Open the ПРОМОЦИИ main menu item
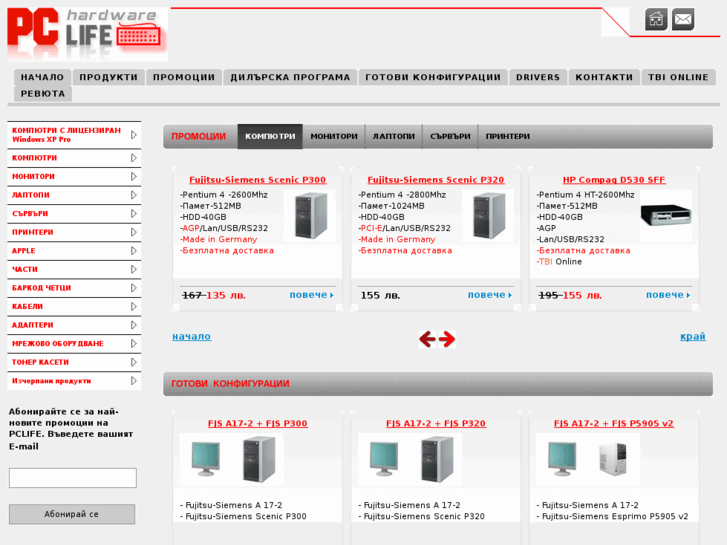Viewport: 727px width, 545px height. pos(184,77)
